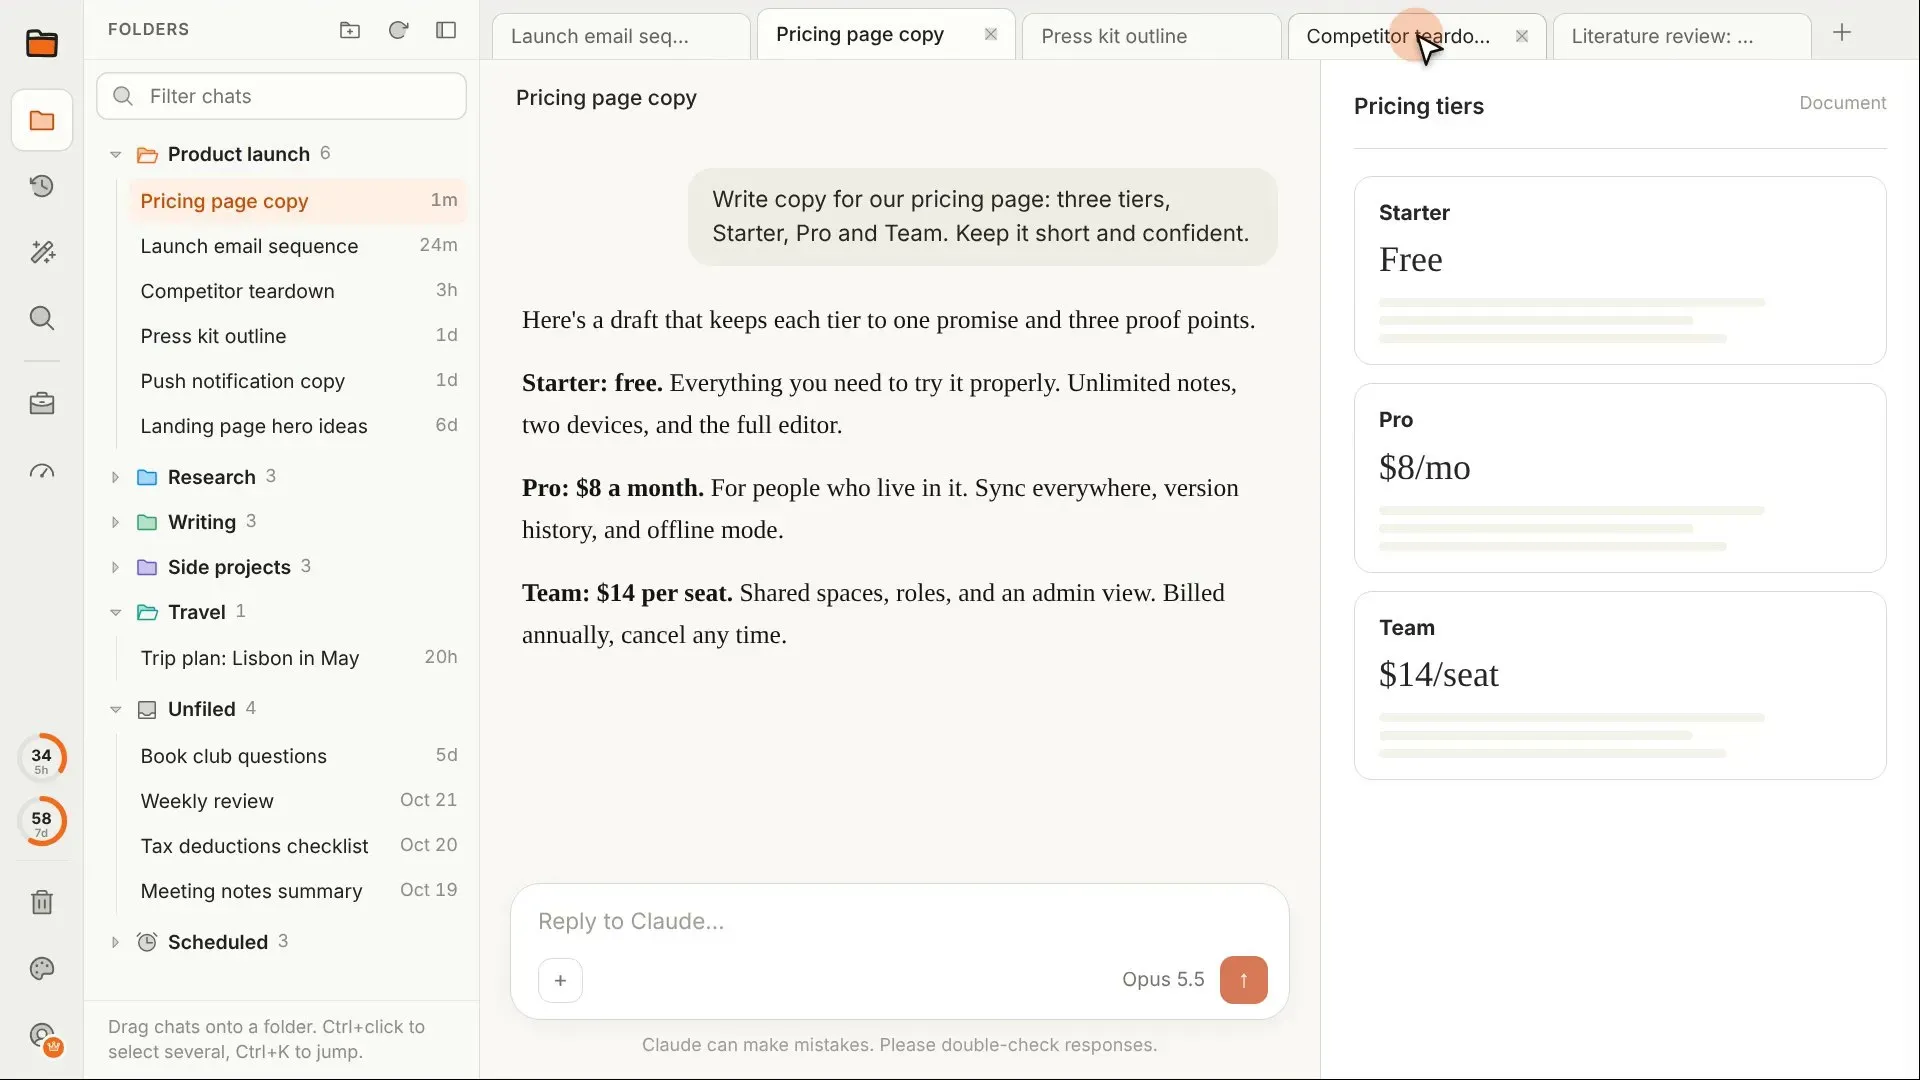Open the Competitor teardown chat in sidebar
This screenshot has height=1080, width=1920.
[298, 291]
